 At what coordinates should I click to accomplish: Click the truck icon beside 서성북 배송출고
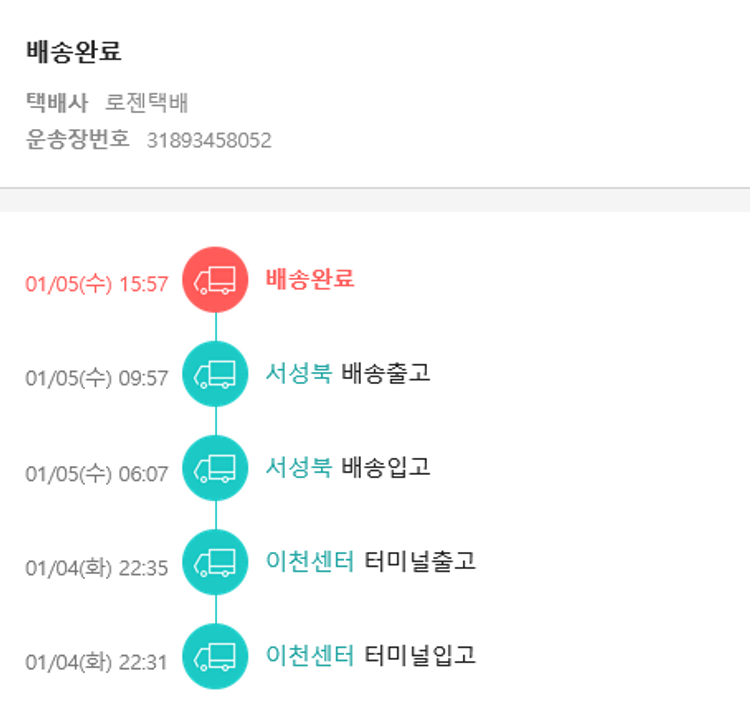pyautogui.click(x=215, y=374)
